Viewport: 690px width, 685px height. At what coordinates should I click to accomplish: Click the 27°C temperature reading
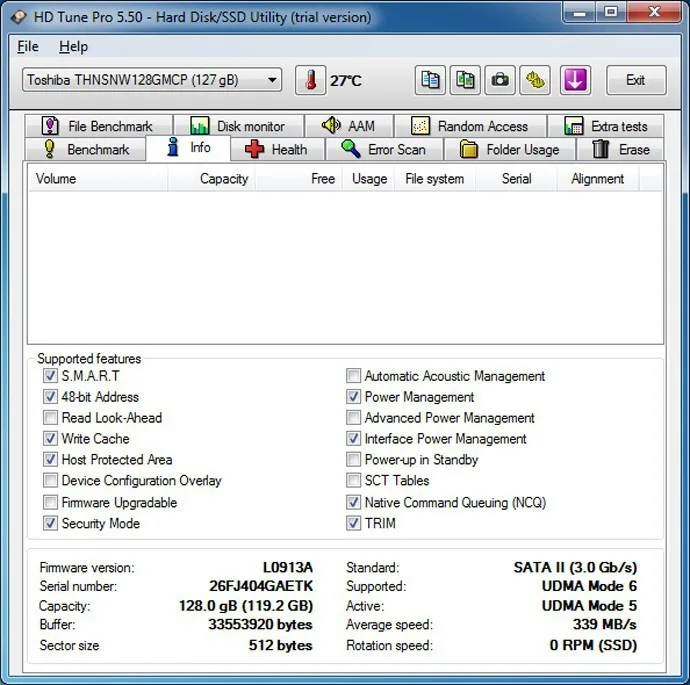click(346, 81)
